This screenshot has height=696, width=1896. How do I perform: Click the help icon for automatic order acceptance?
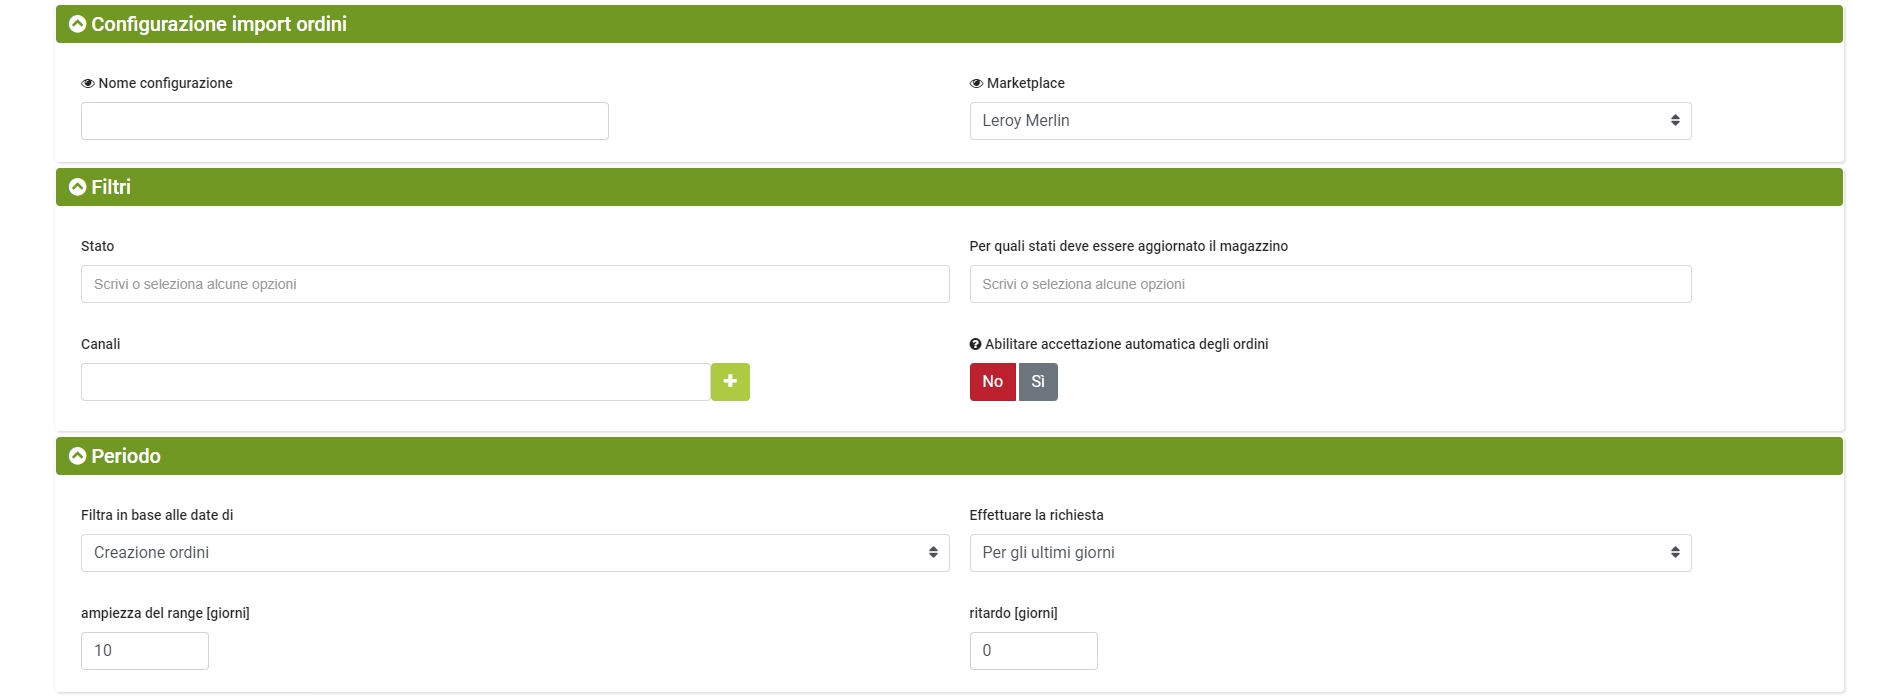(975, 345)
